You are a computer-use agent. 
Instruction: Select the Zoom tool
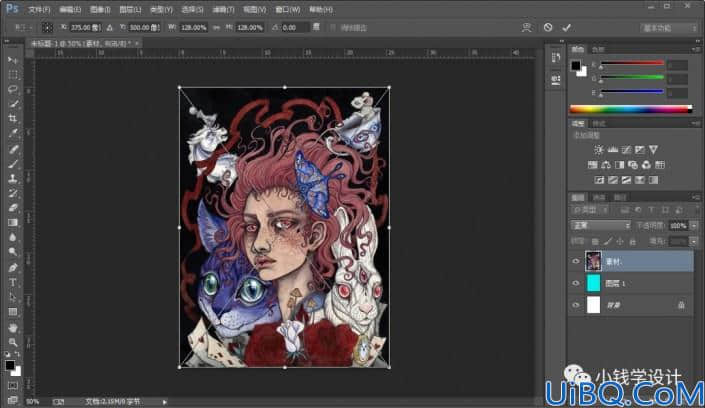point(13,342)
